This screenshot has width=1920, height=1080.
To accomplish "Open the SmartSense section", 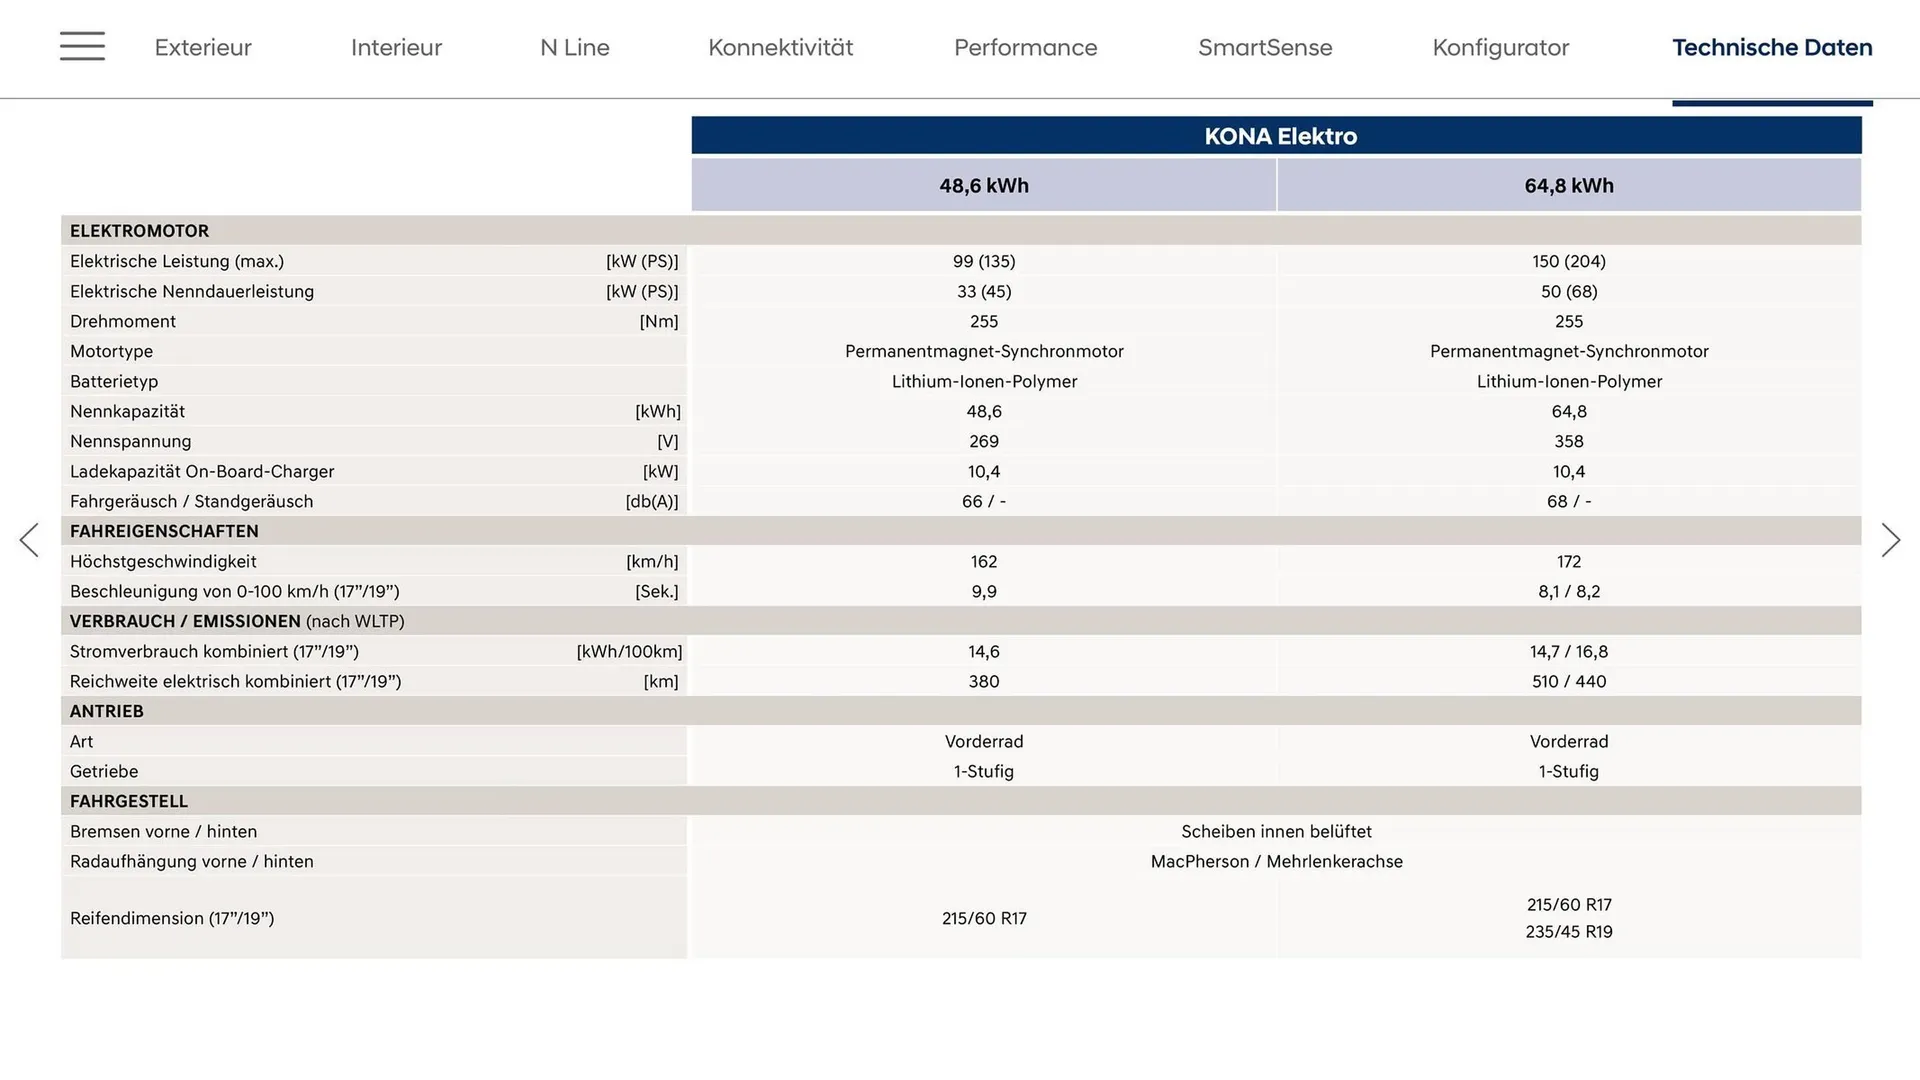I will [1265, 47].
